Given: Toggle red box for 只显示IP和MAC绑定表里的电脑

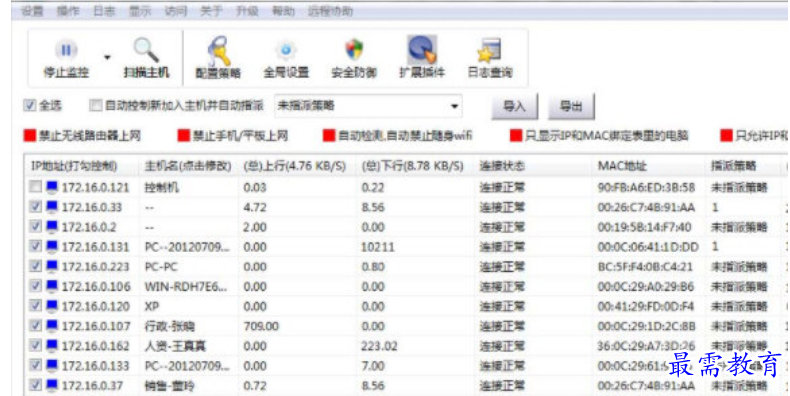Looking at the screenshot, I should (x=516, y=136).
